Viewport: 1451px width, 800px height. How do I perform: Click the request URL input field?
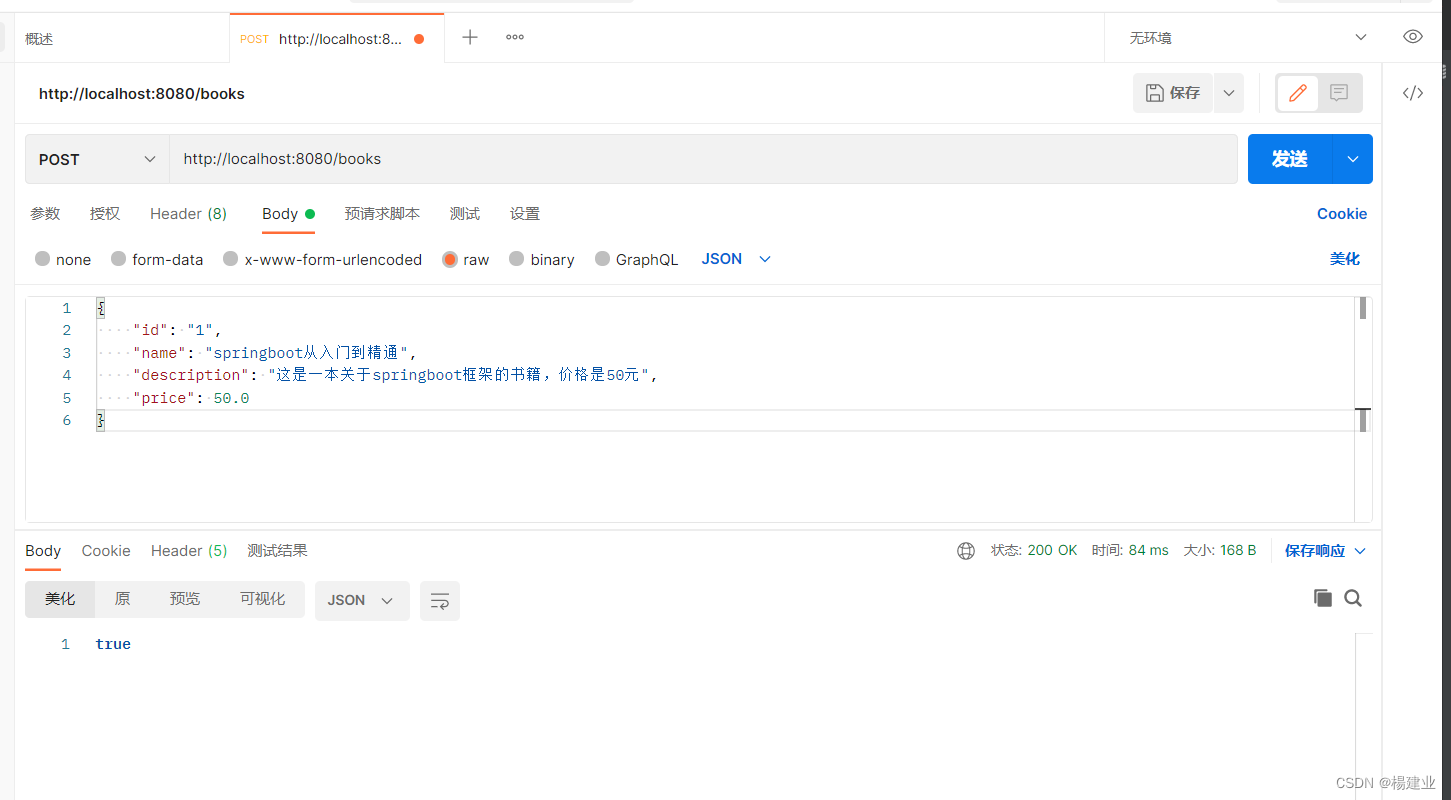(600, 159)
